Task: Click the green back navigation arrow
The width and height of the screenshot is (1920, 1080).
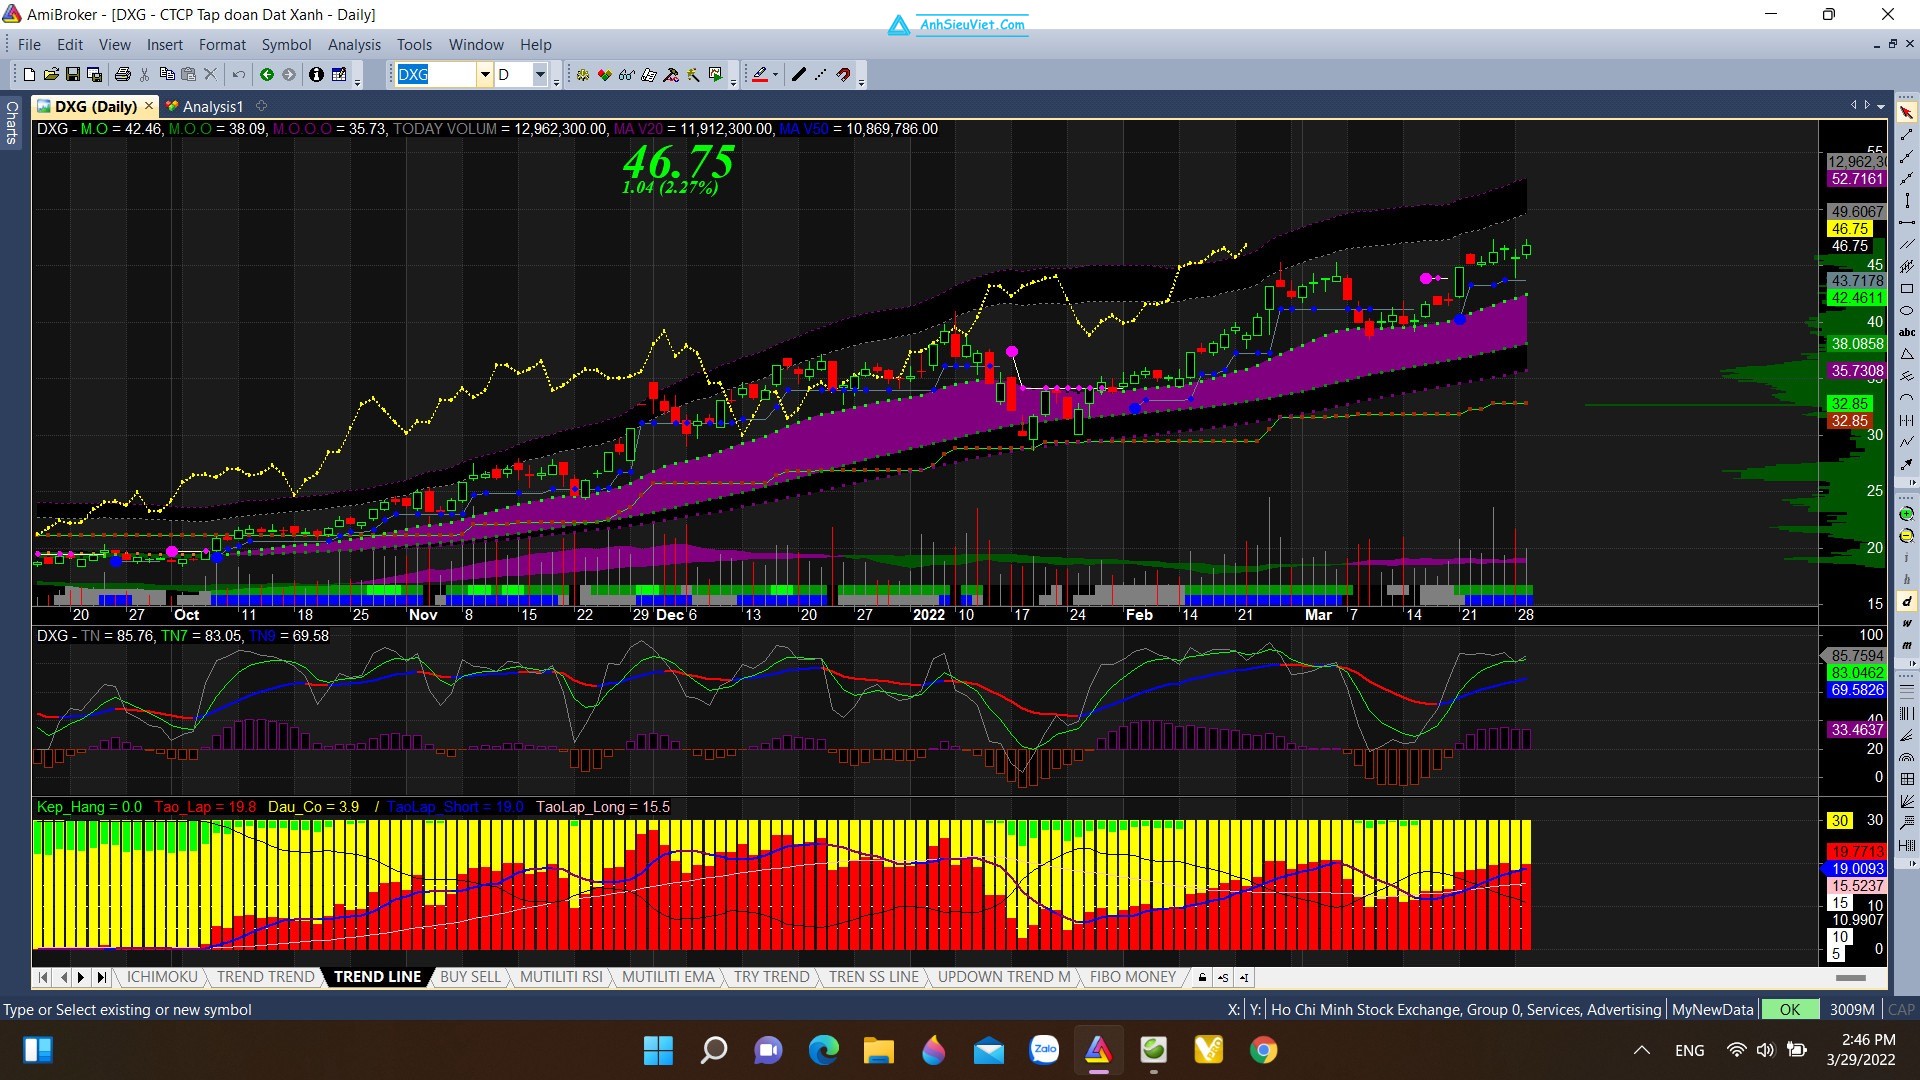Action: [x=267, y=75]
